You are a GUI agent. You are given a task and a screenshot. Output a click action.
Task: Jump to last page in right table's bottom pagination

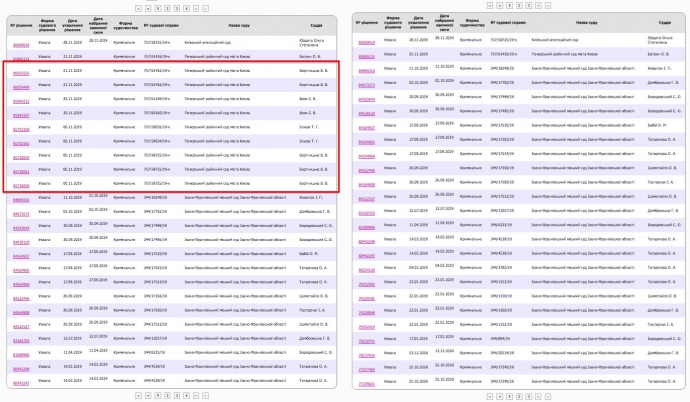[547, 397]
